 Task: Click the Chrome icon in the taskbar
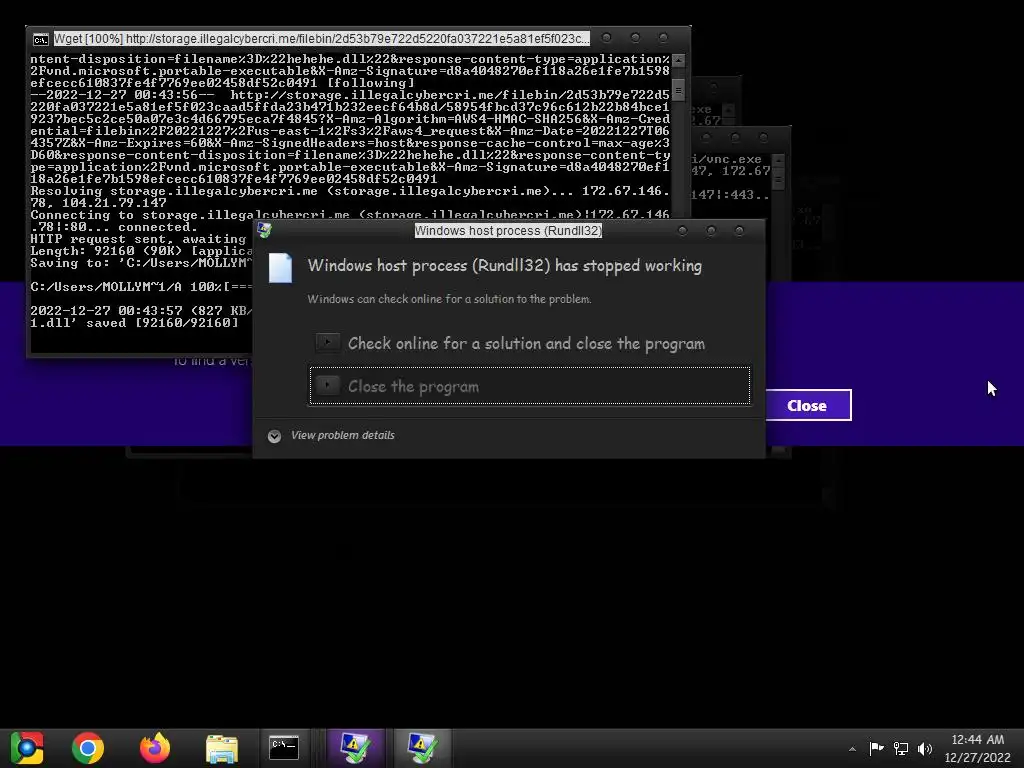tap(88, 748)
